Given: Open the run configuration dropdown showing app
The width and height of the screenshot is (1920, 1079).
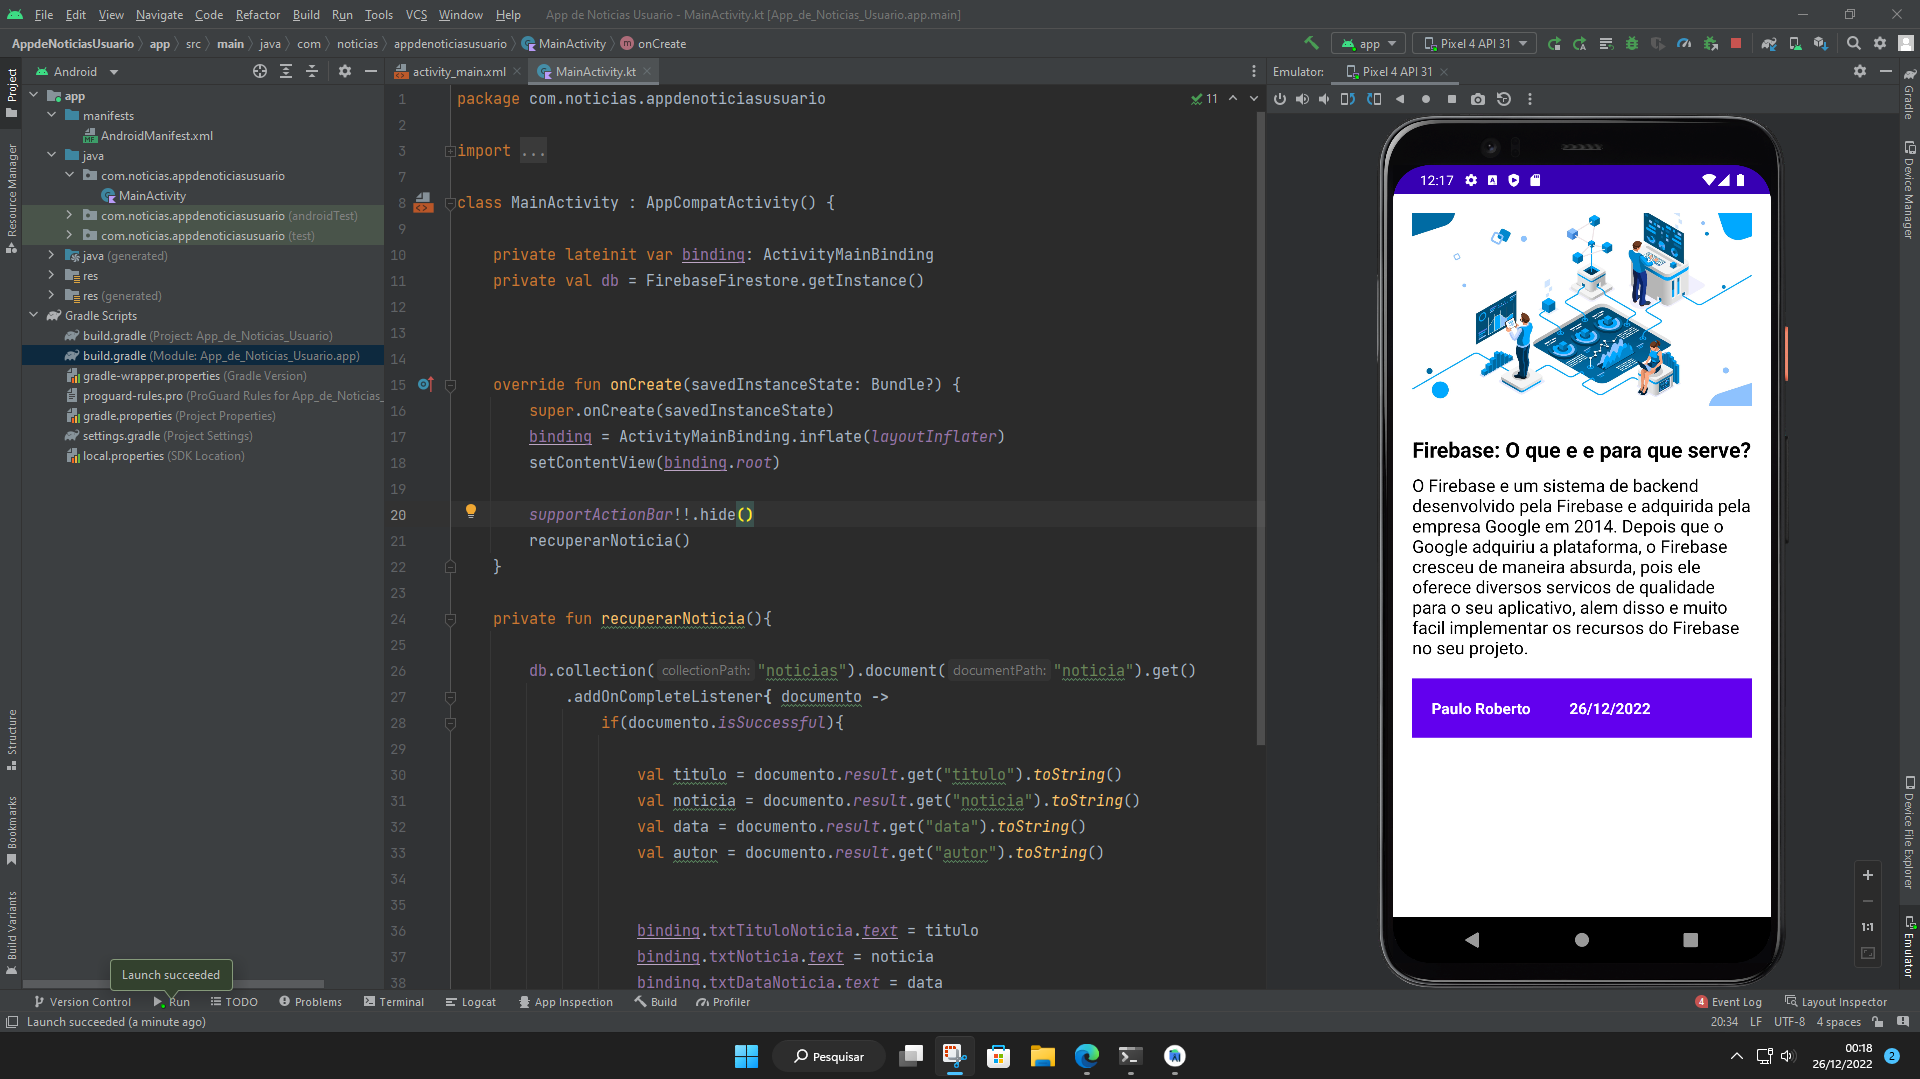Looking at the screenshot, I should 1368,44.
